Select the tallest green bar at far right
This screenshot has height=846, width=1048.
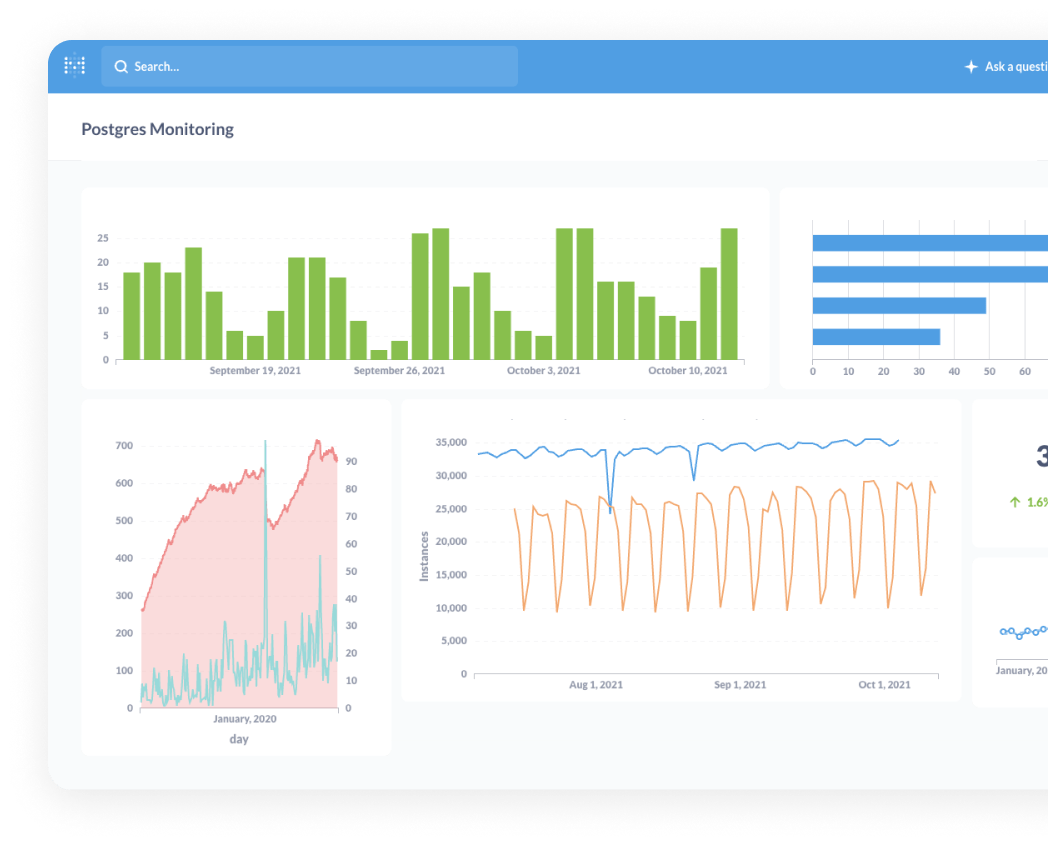pyautogui.click(x=729, y=294)
